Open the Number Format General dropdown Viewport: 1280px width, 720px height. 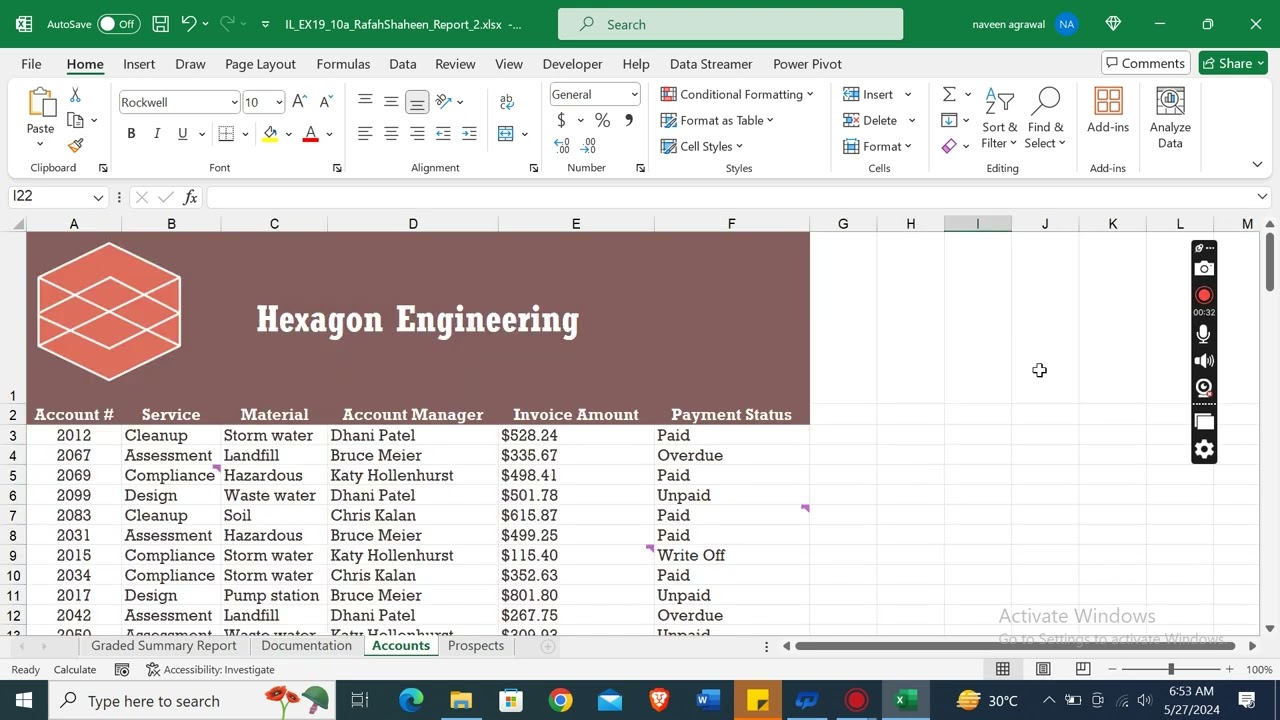633,95
